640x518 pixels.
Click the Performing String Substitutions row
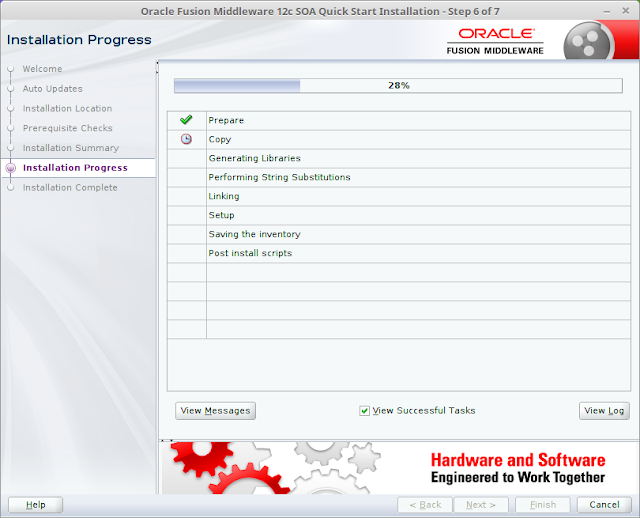[399, 178]
